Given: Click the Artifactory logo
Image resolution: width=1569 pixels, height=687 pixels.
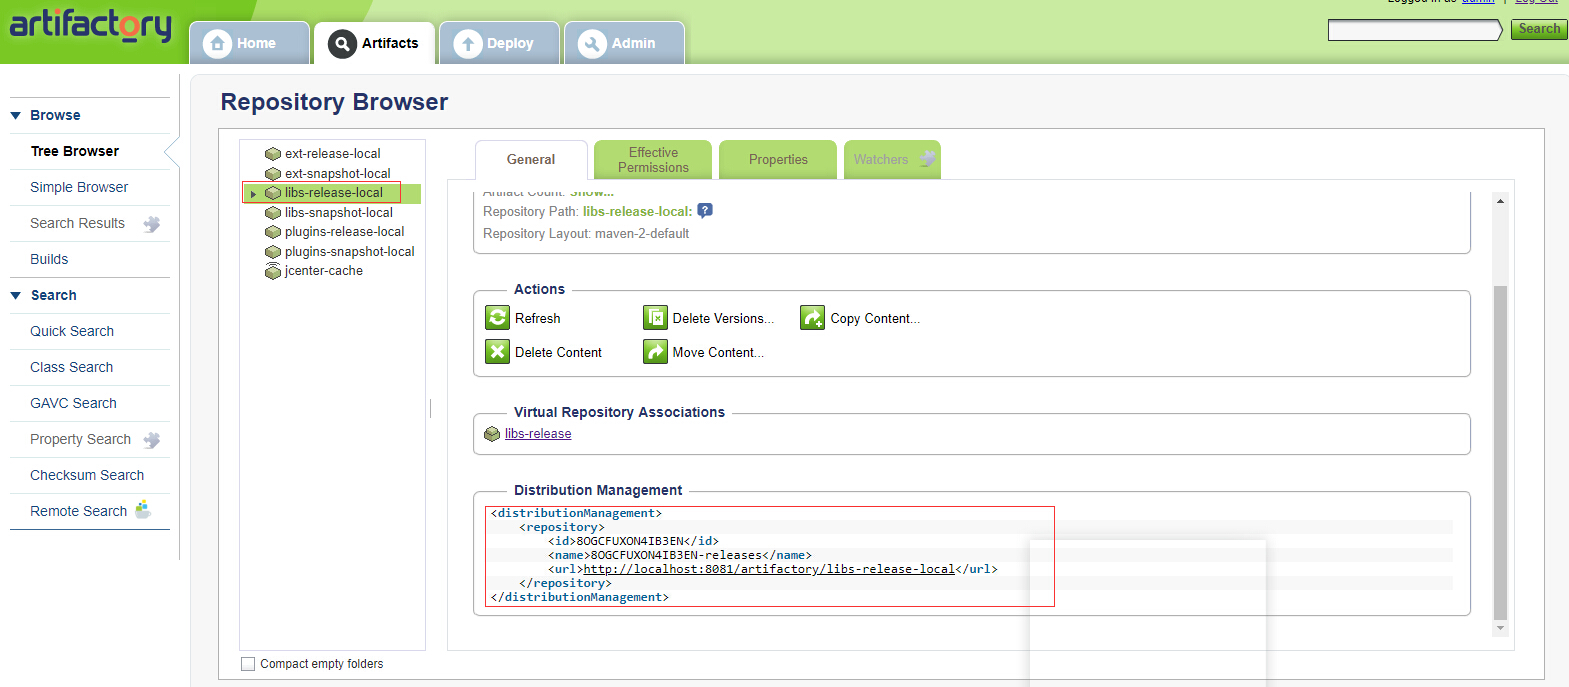Looking at the screenshot, I should [x=90, y=24].
